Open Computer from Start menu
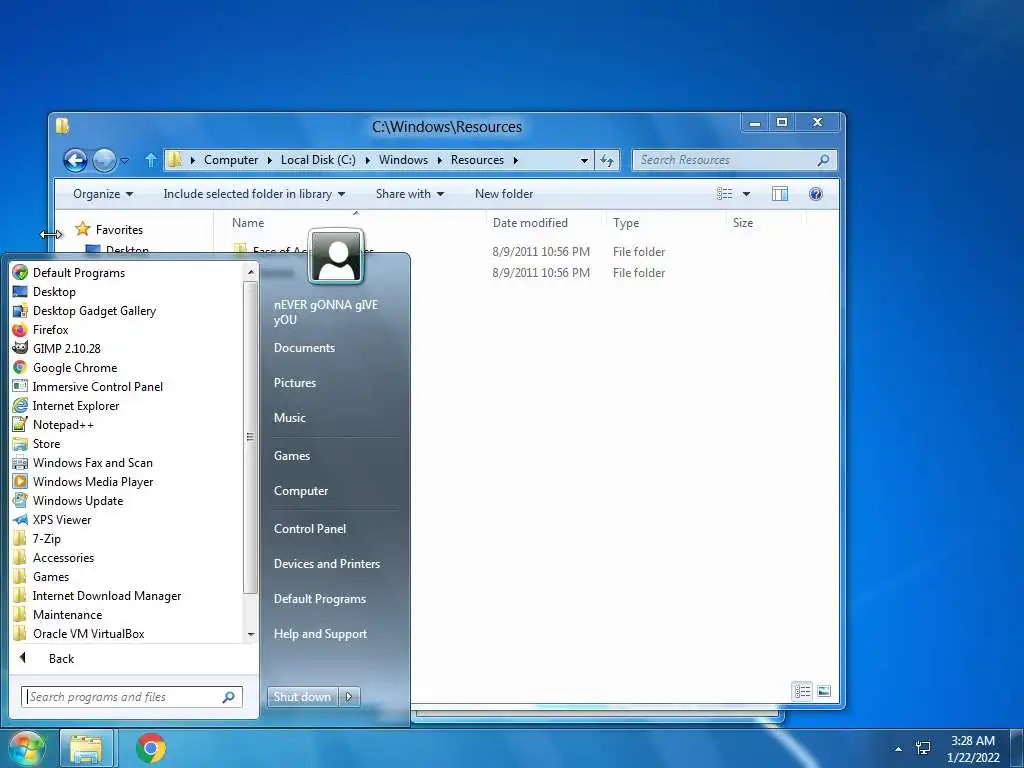The width and height of the screenshot is (1024, 768). click(301, 491)
